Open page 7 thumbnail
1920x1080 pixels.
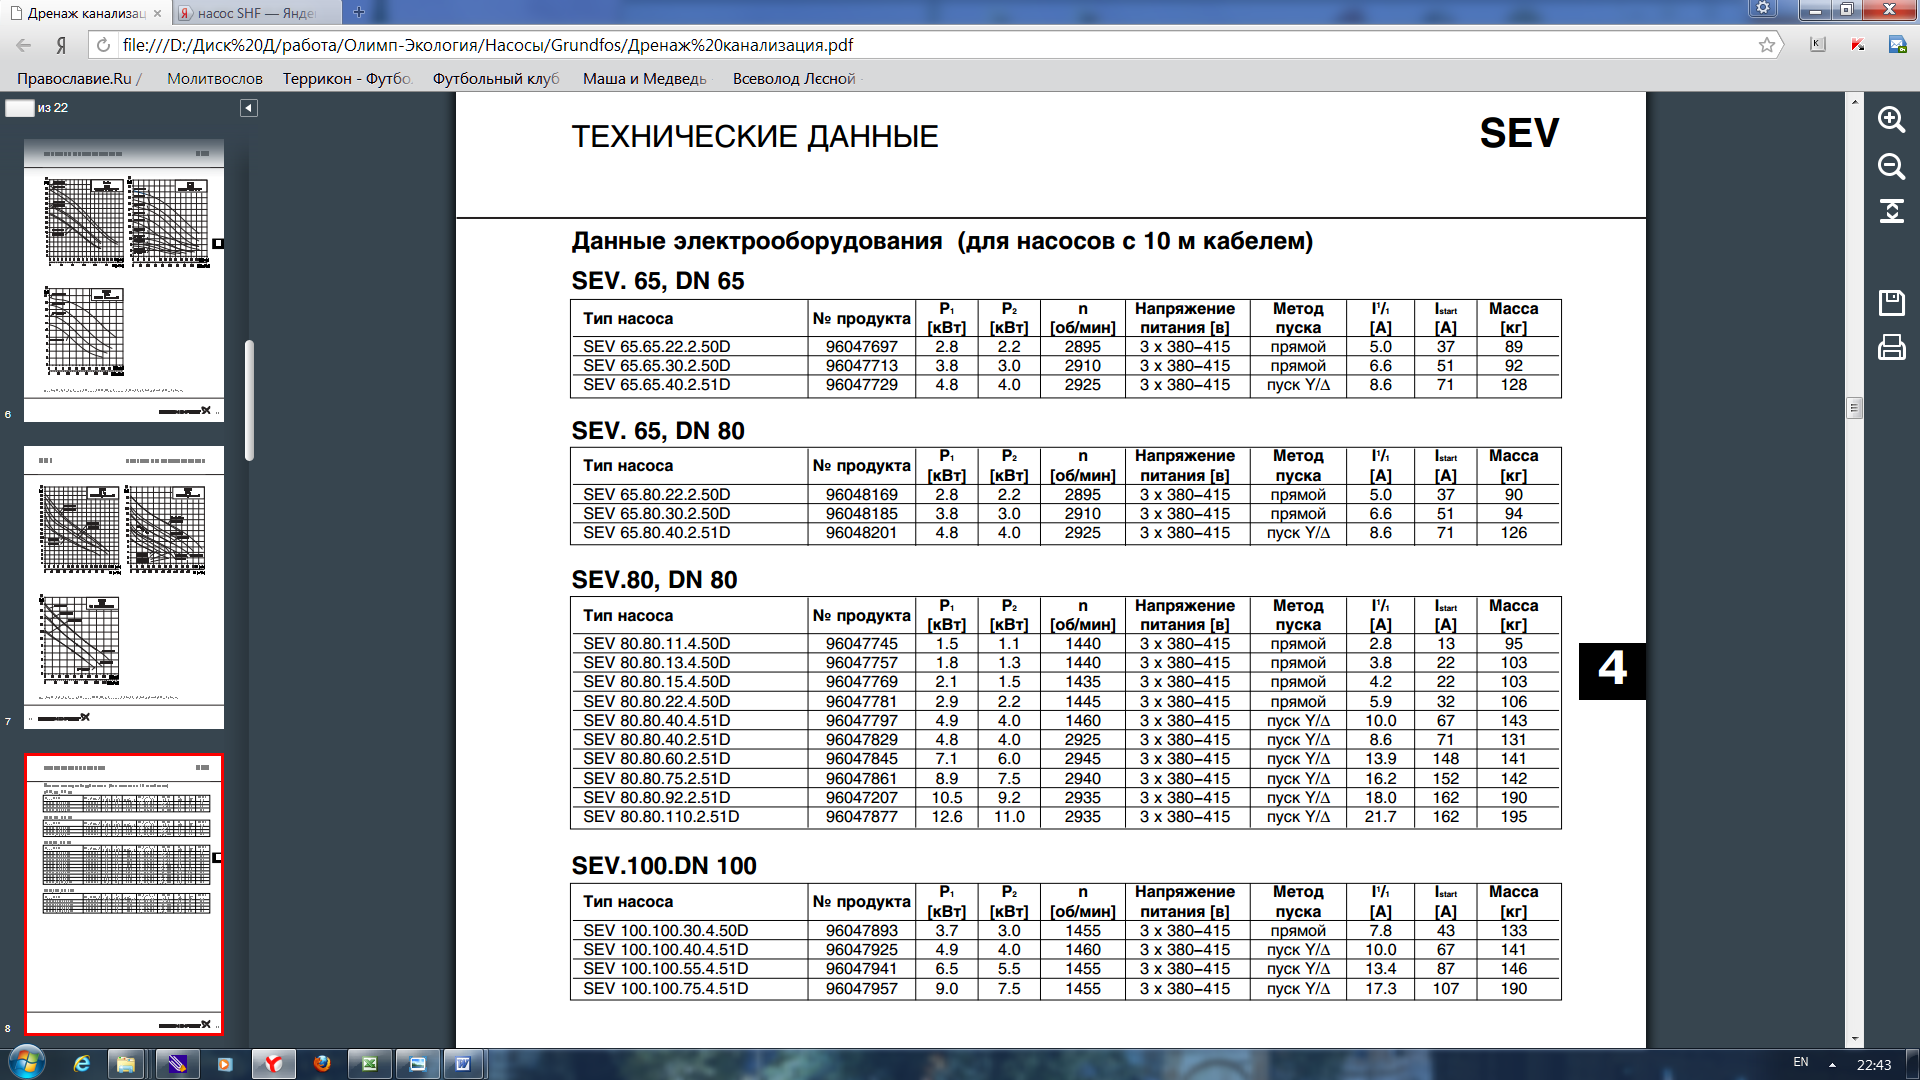124,588
